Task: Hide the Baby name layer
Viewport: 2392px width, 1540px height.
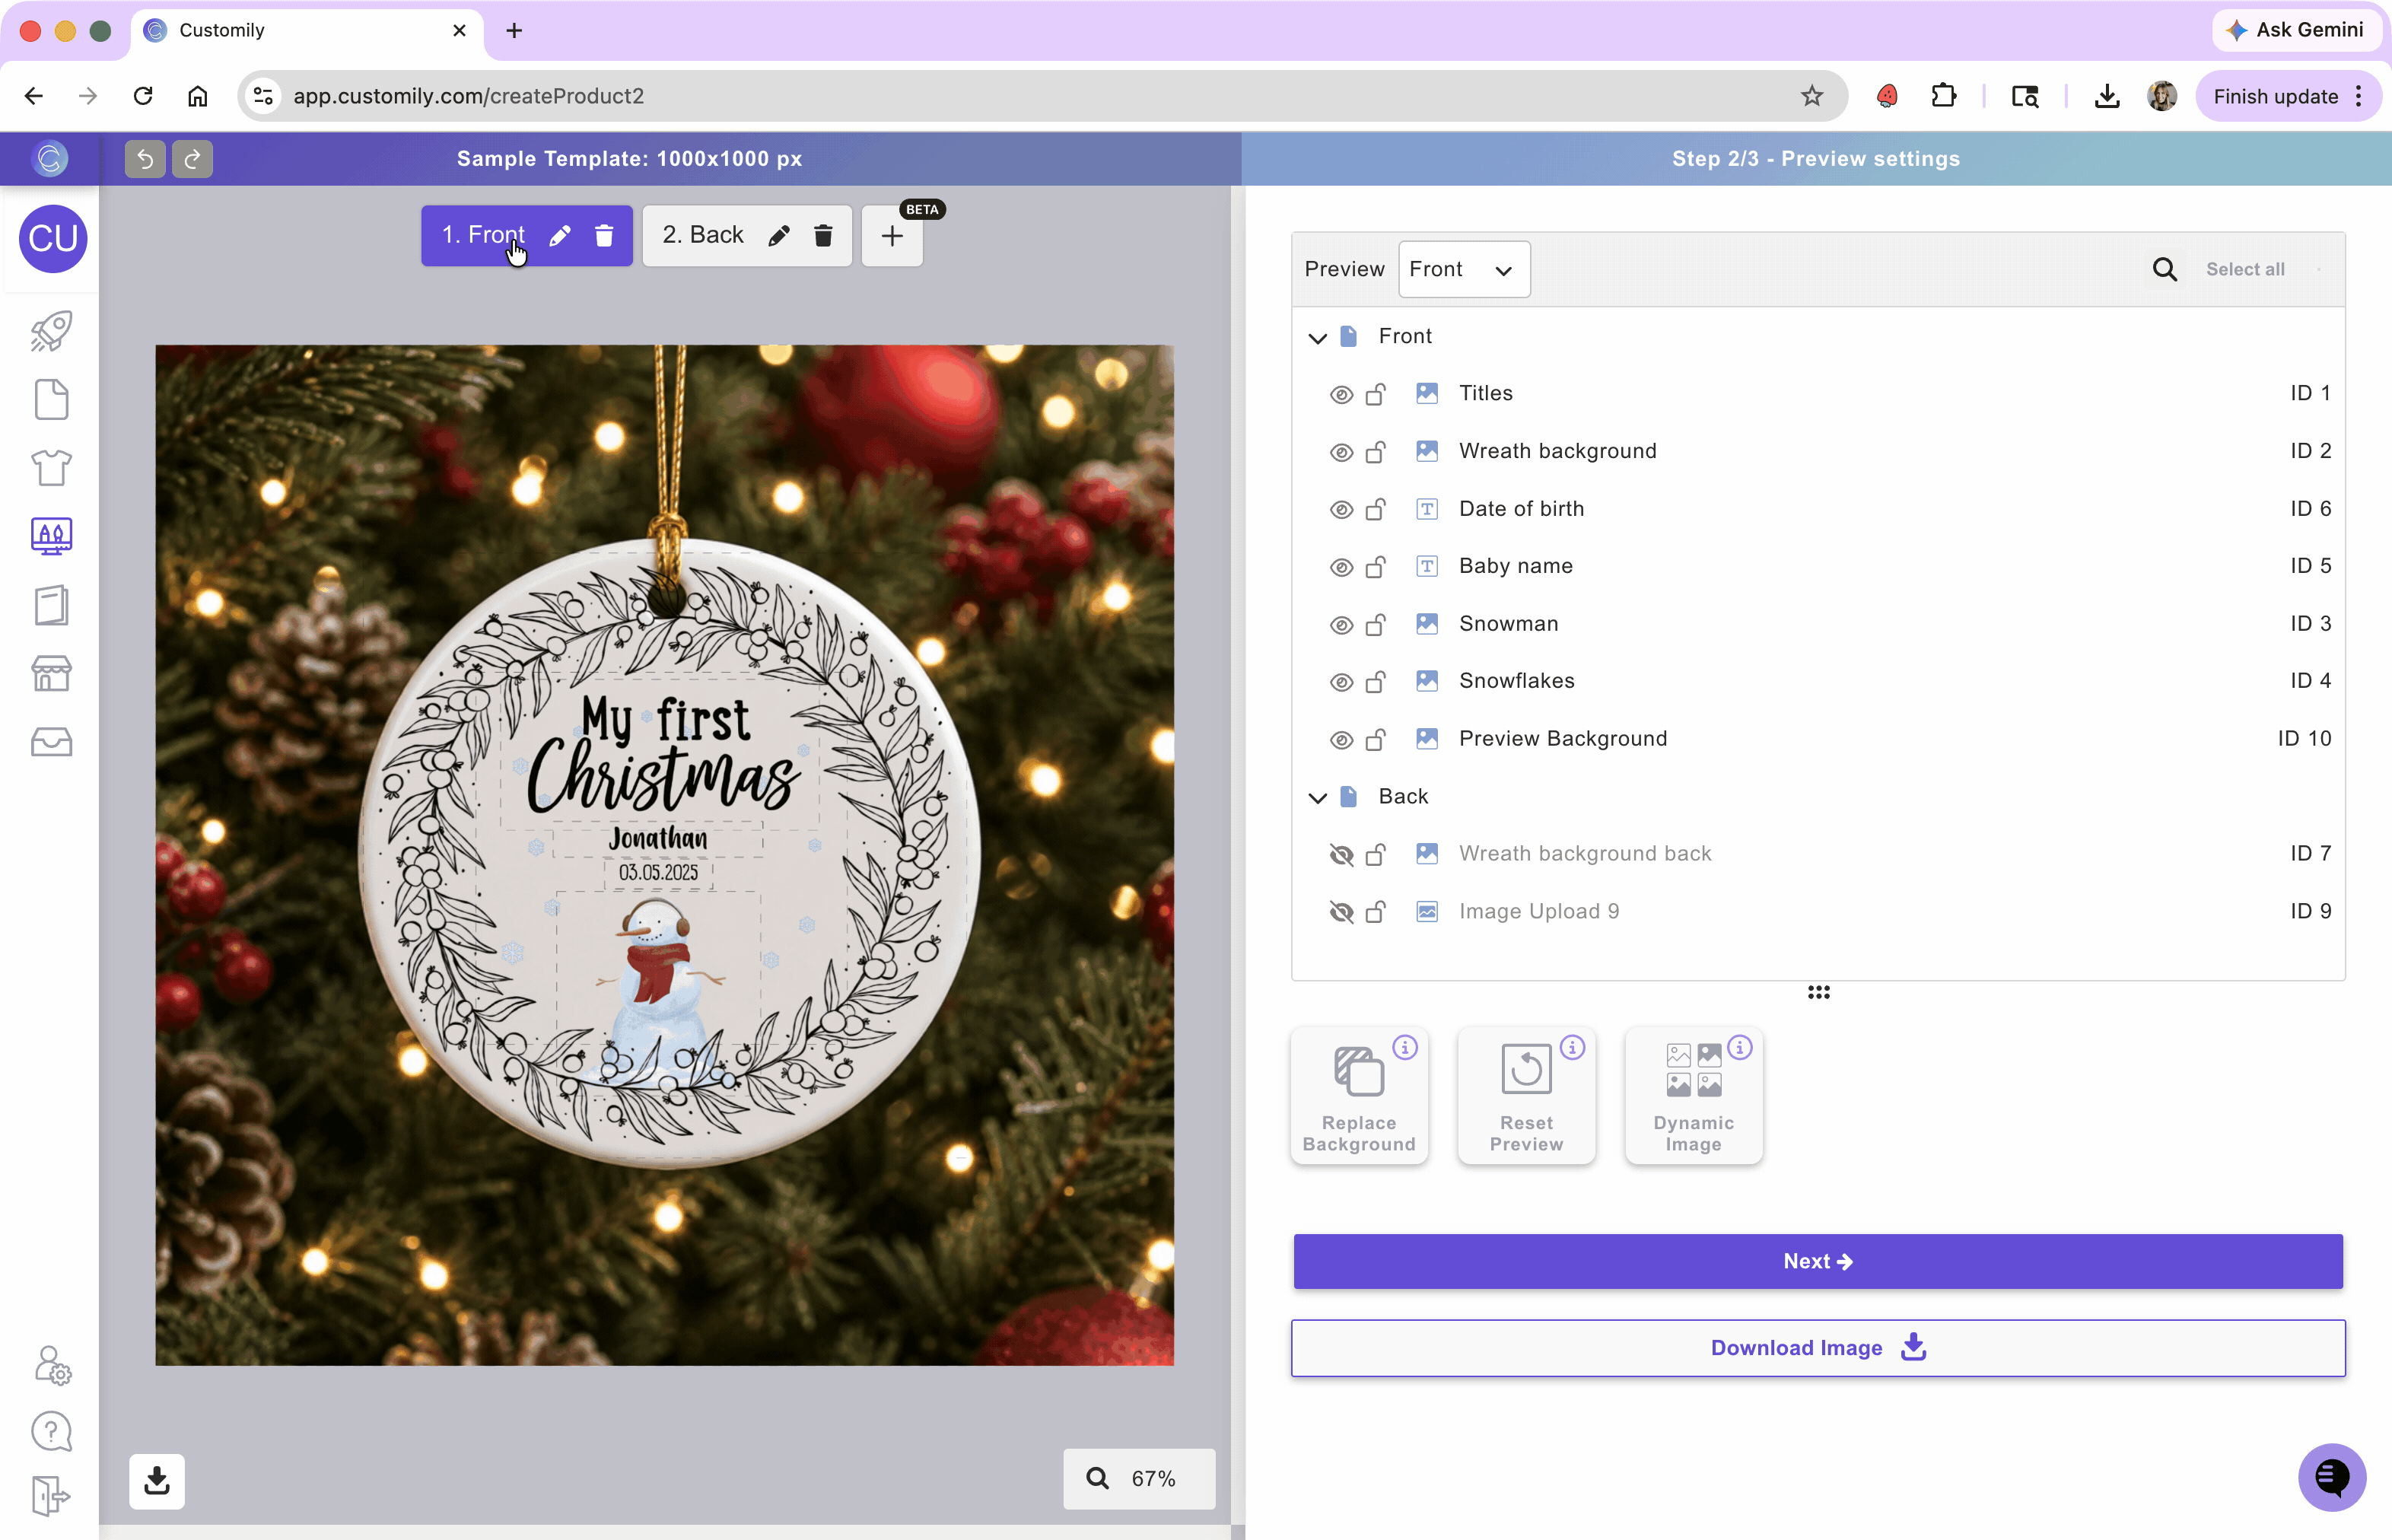Action: point(1341,567)
